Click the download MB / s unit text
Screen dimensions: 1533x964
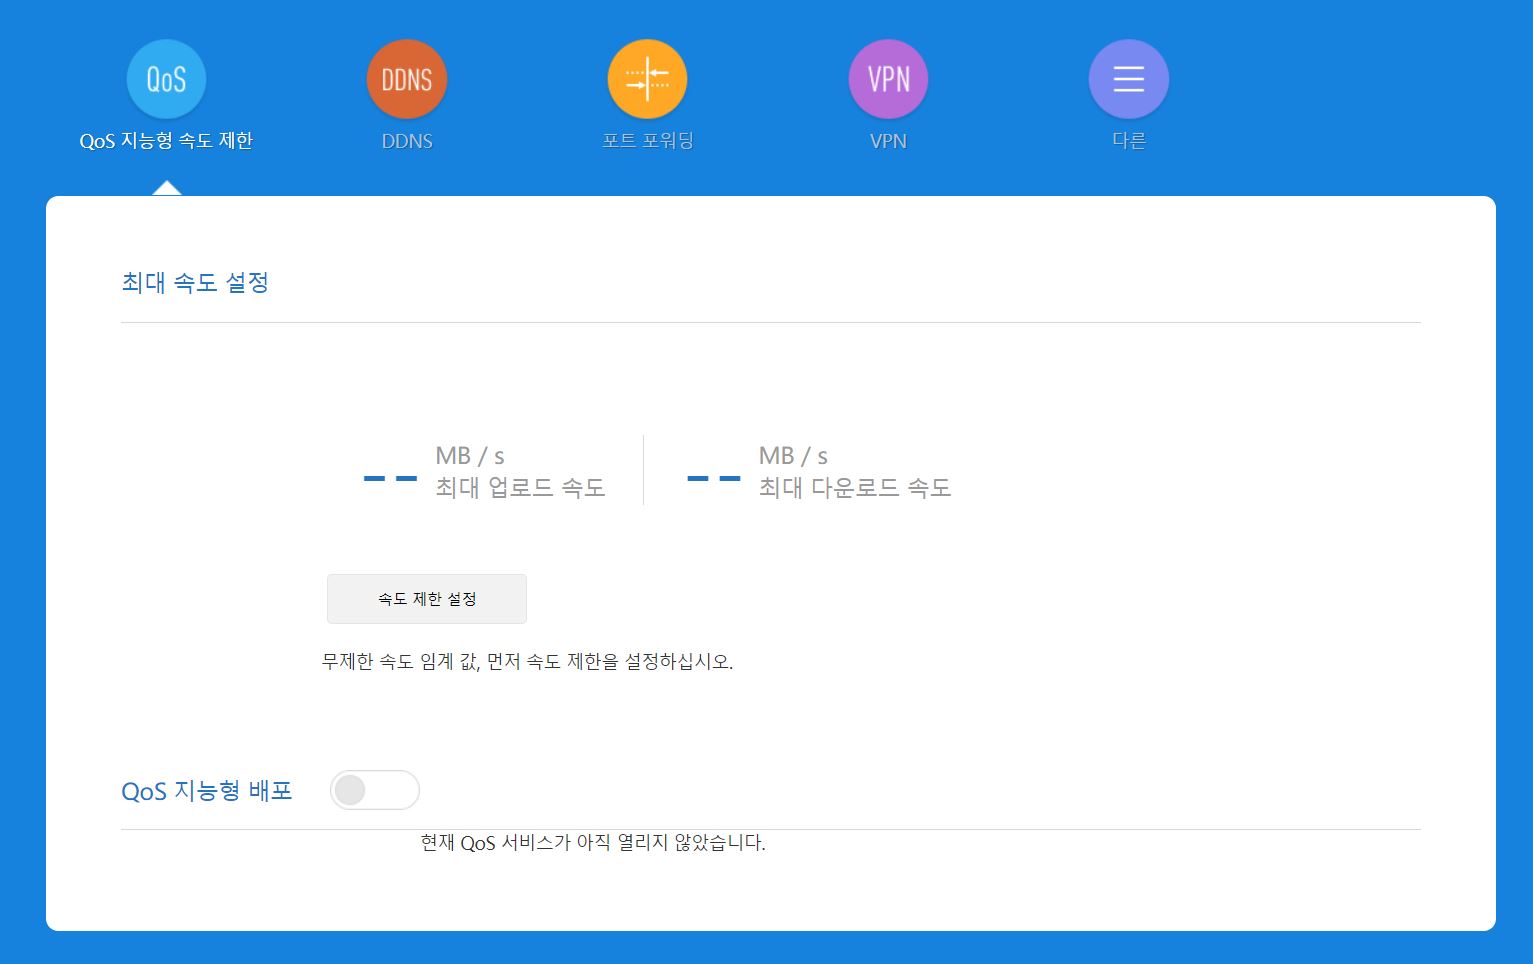[x=793, y=456]
